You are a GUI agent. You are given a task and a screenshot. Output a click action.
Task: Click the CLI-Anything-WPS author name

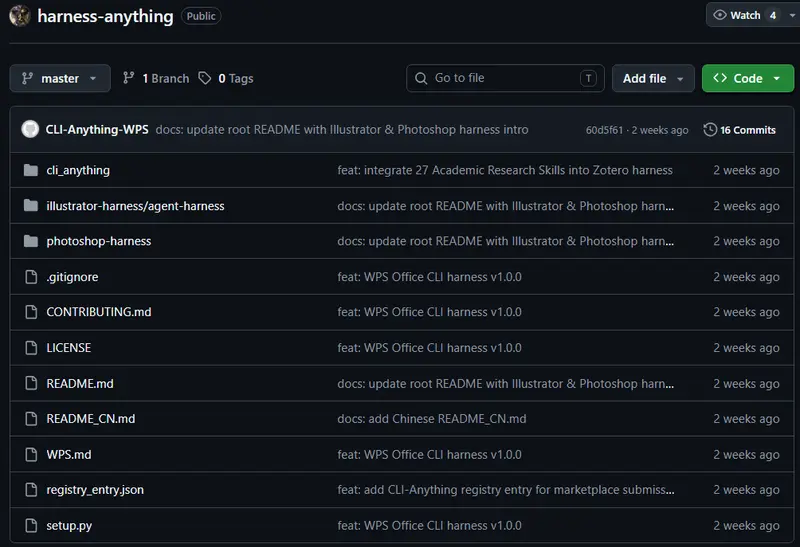click(x=97, y=129)
